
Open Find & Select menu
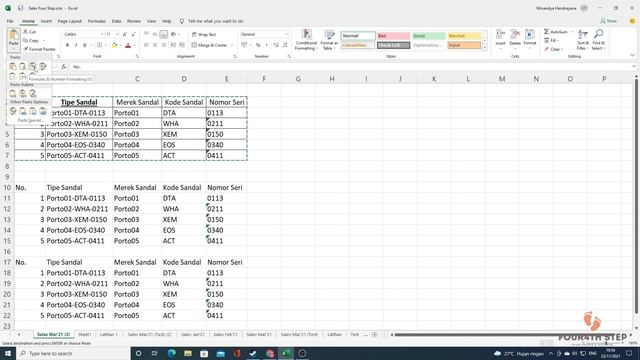click(598, 40)
